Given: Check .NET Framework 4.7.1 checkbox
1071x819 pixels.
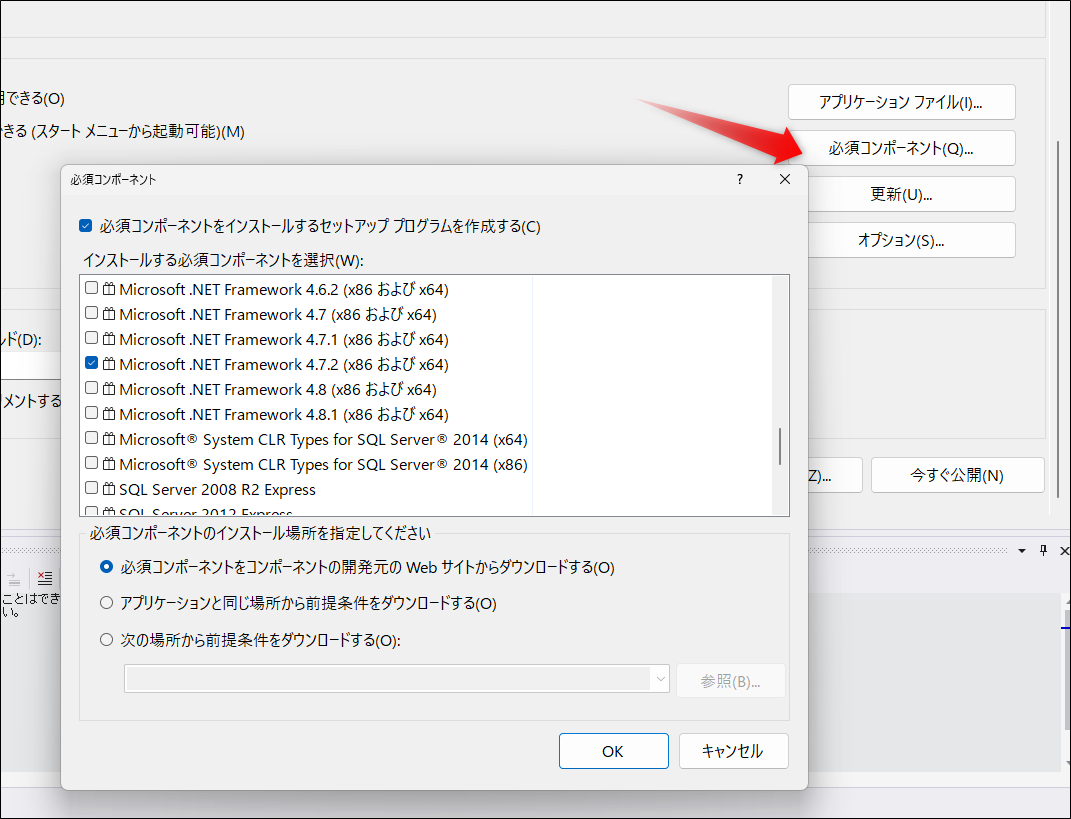Looking at the screenshot, I should 91,338.
